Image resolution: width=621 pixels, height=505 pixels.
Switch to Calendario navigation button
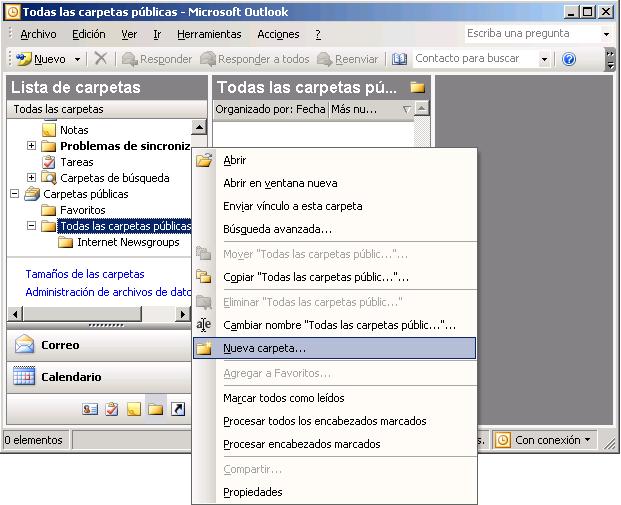click(x=99, y=377)
